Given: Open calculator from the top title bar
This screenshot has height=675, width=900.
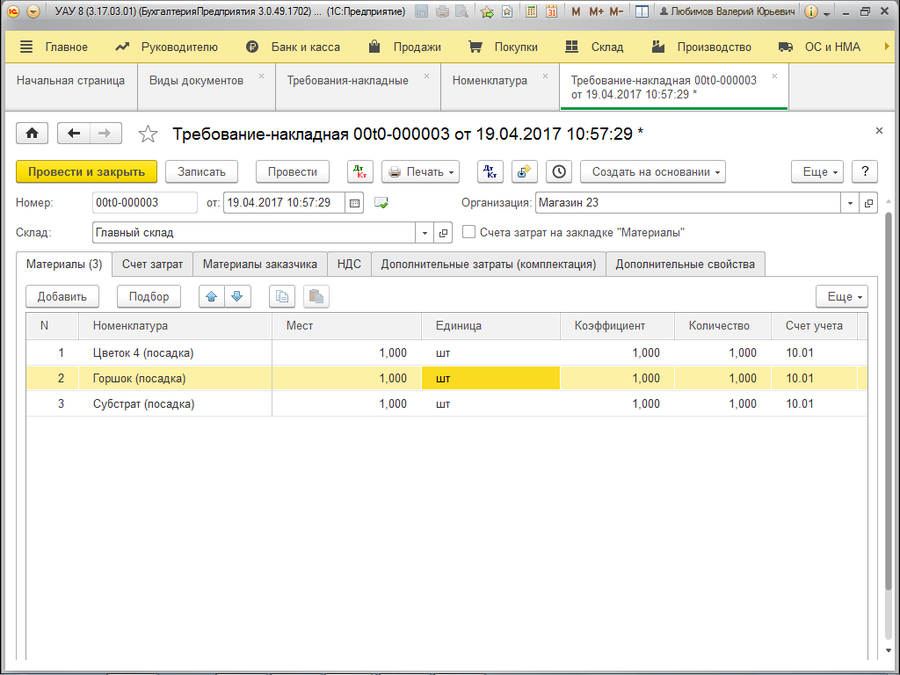Looking at the screenshot, I should coord(531,12).
